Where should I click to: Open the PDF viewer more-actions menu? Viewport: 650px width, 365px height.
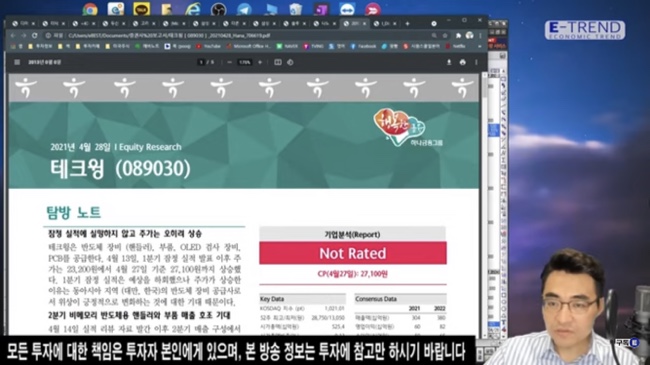pyautogui.click(x=476, y=62)
